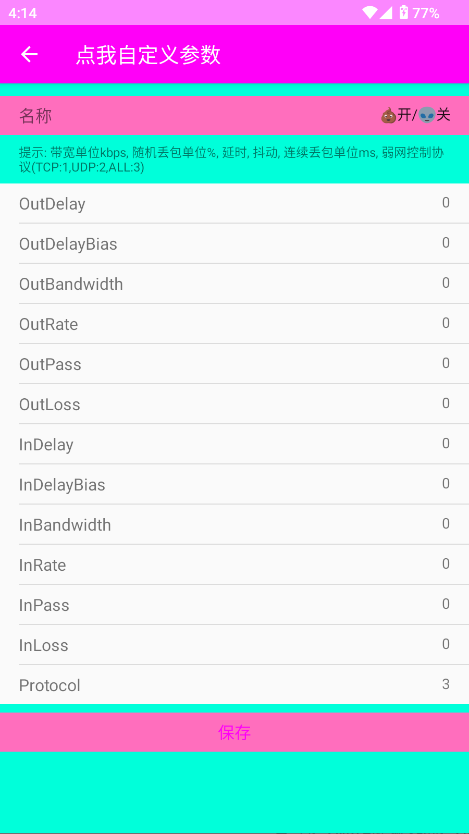The image size is (469, 834).
Task: Edit the InLoss value
Action: [446, 644]
